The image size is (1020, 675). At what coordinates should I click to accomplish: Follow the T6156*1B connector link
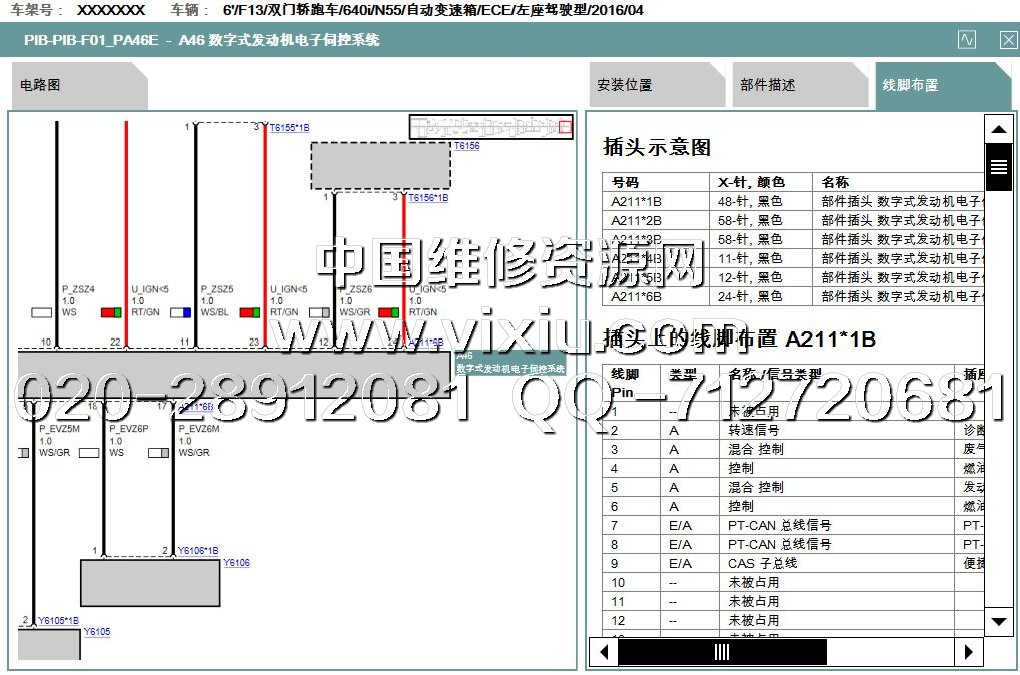pyautogui.click(x=428, y=198)
